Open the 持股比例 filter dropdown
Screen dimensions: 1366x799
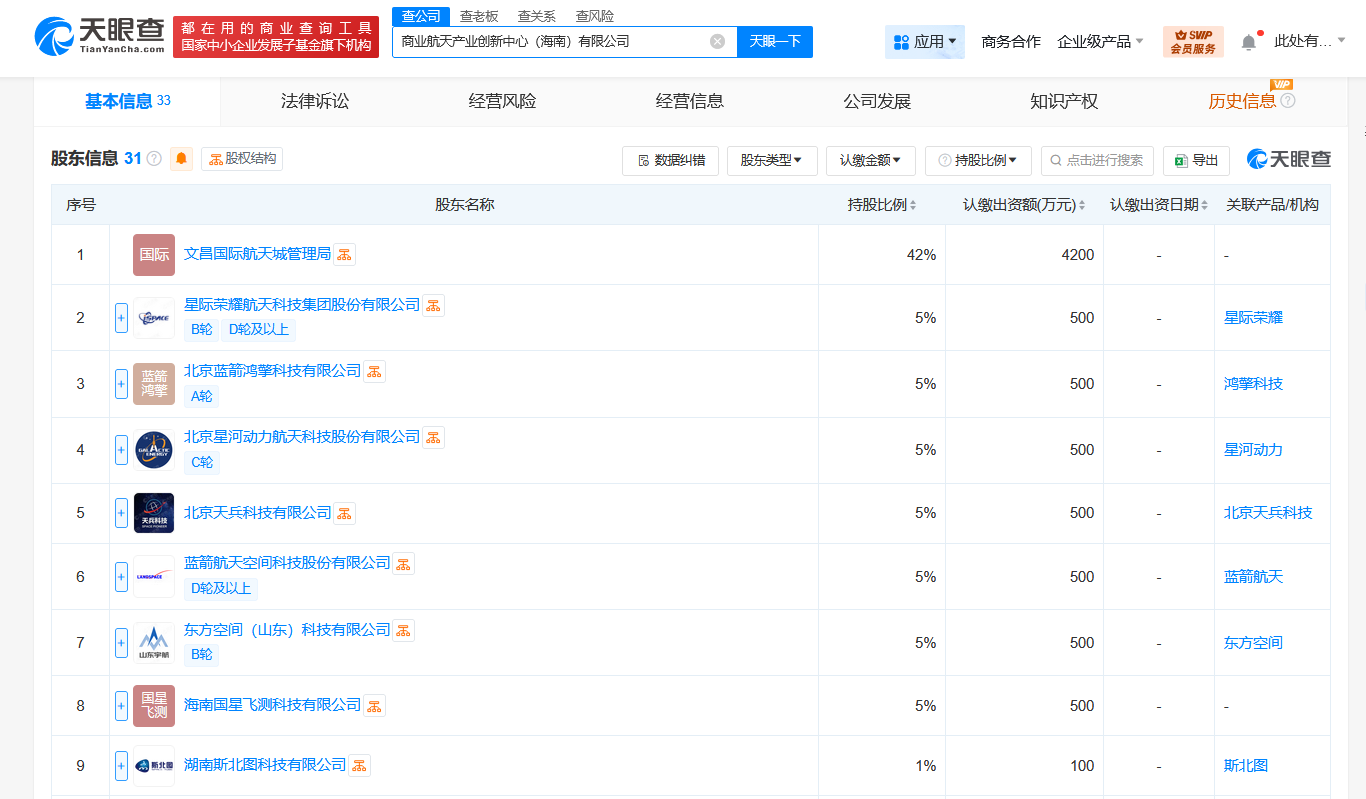click(978, 160)
